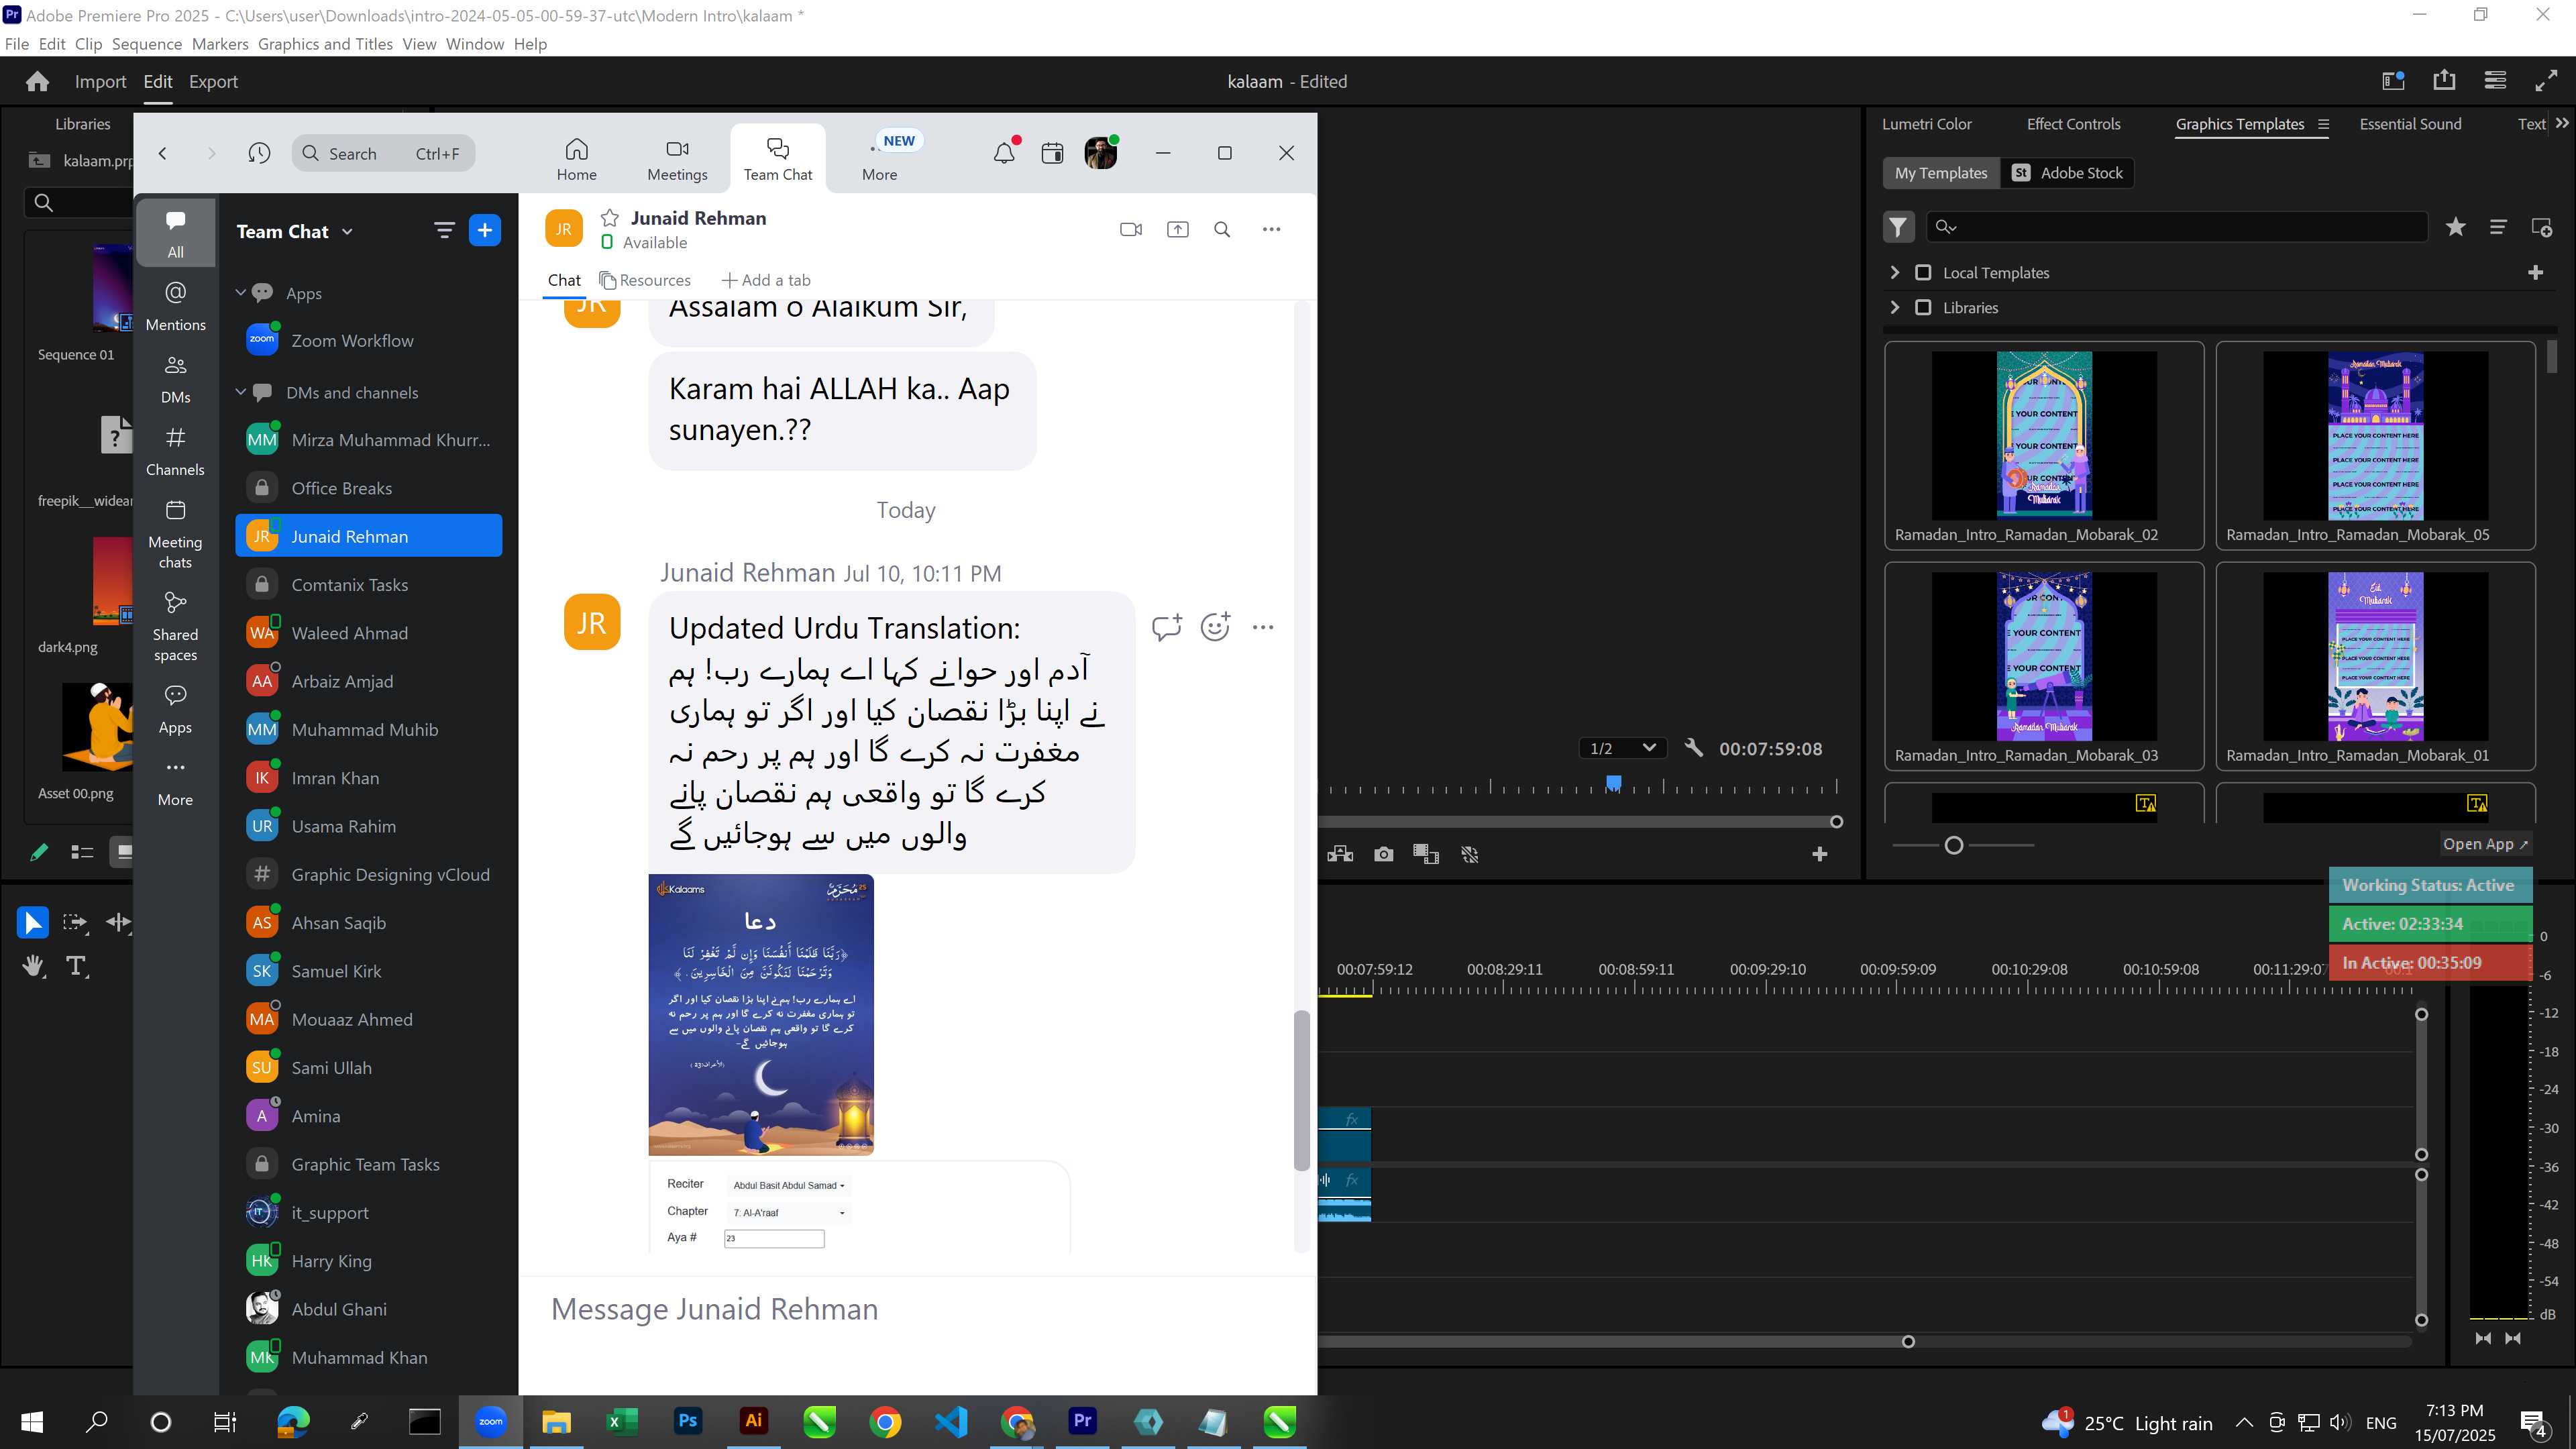Open Graphic Designing vCloud channel
The width and height of the screenshot is (2576, 1449).
369,875
